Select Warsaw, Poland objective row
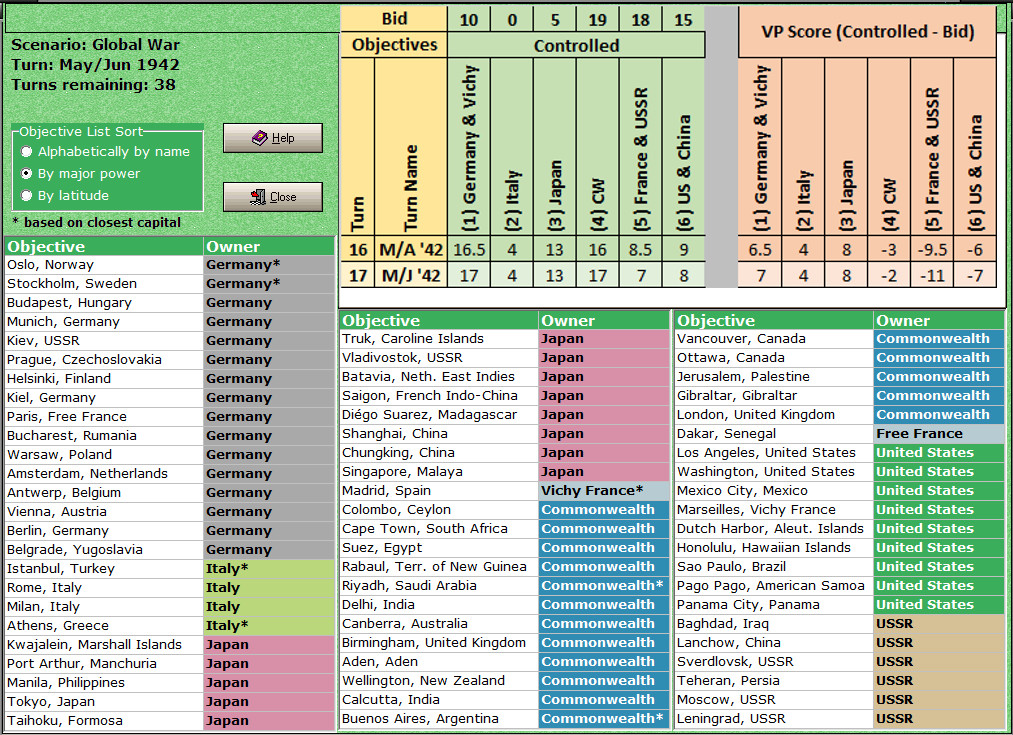The image size is (1013, 735). tap(169, 455)
